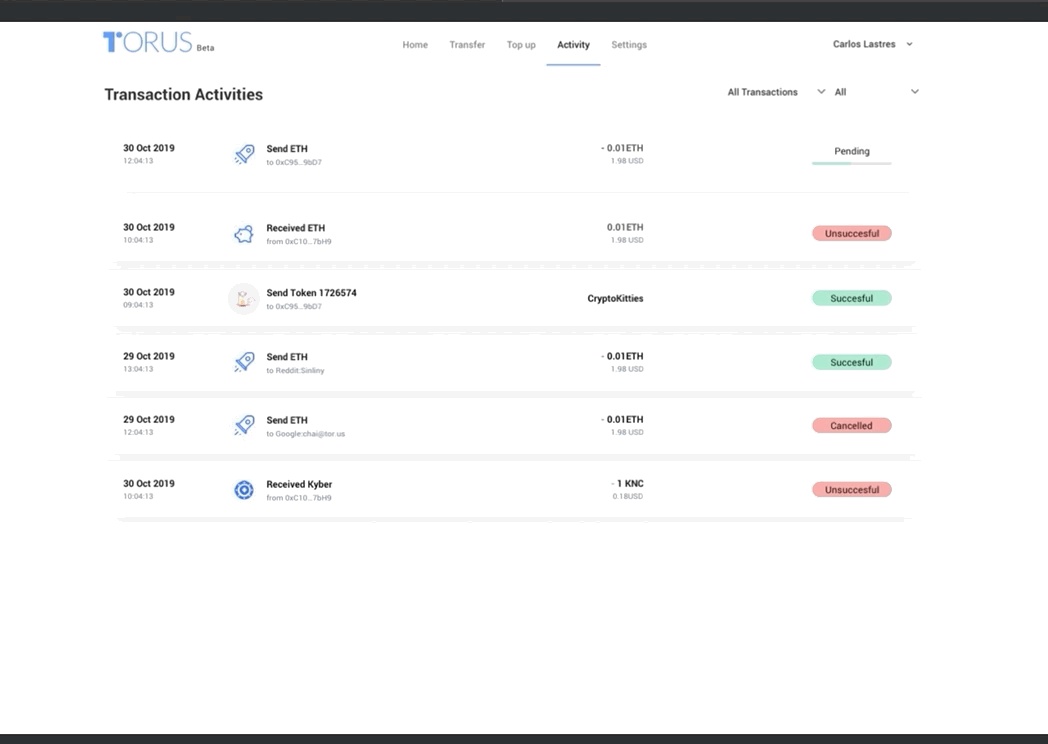1048x744 pixels.
Task: Go to the Transfer tab
Action: 467,45
